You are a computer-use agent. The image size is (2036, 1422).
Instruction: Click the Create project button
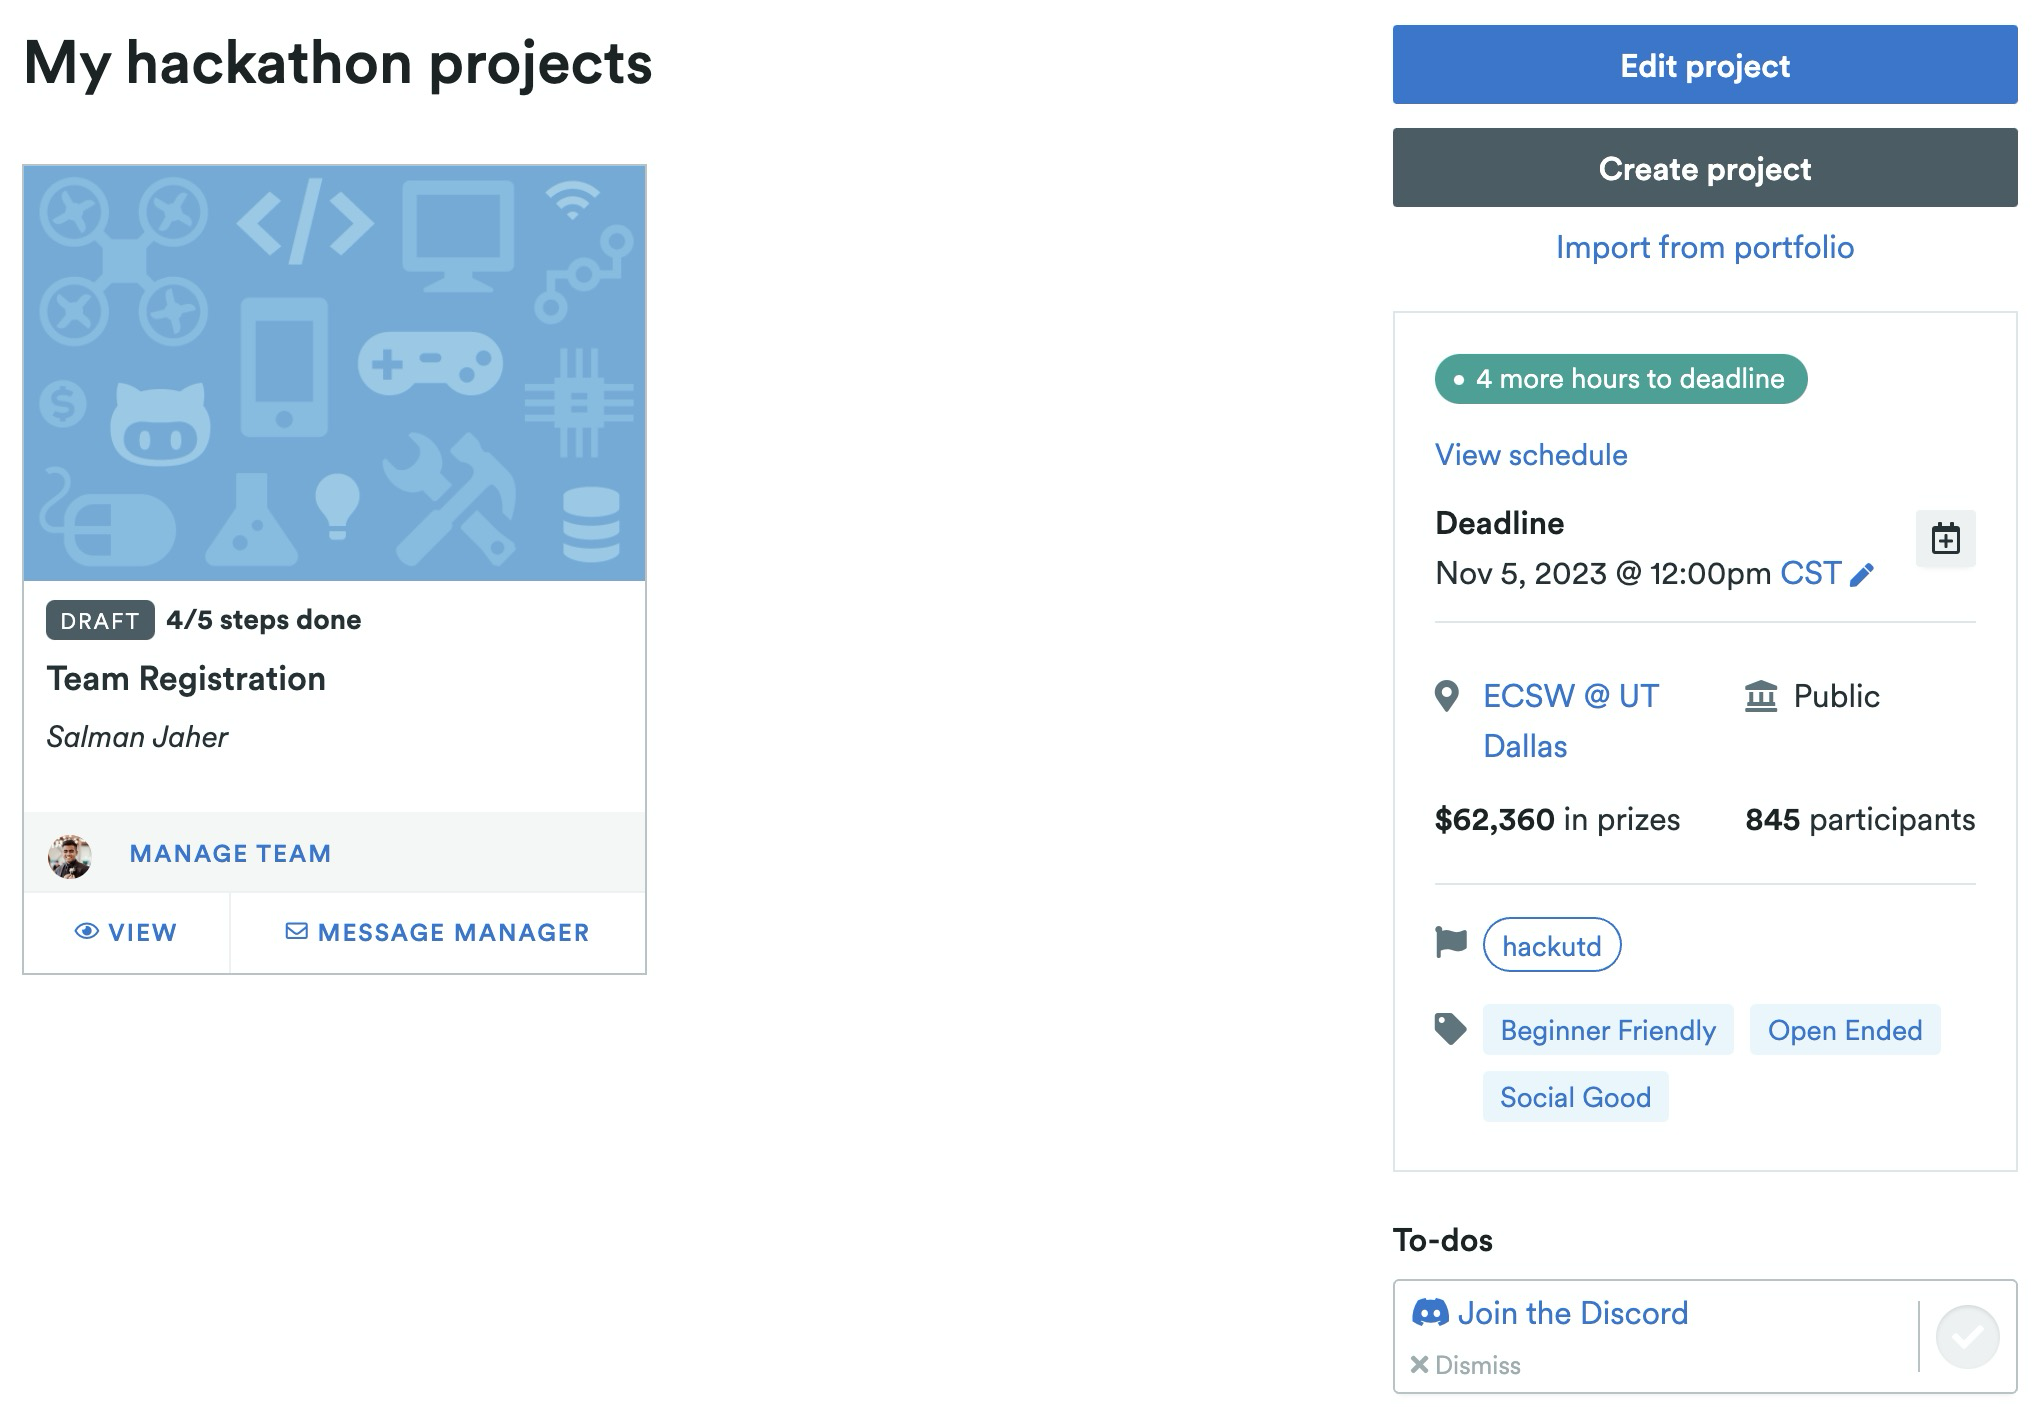1704,168
